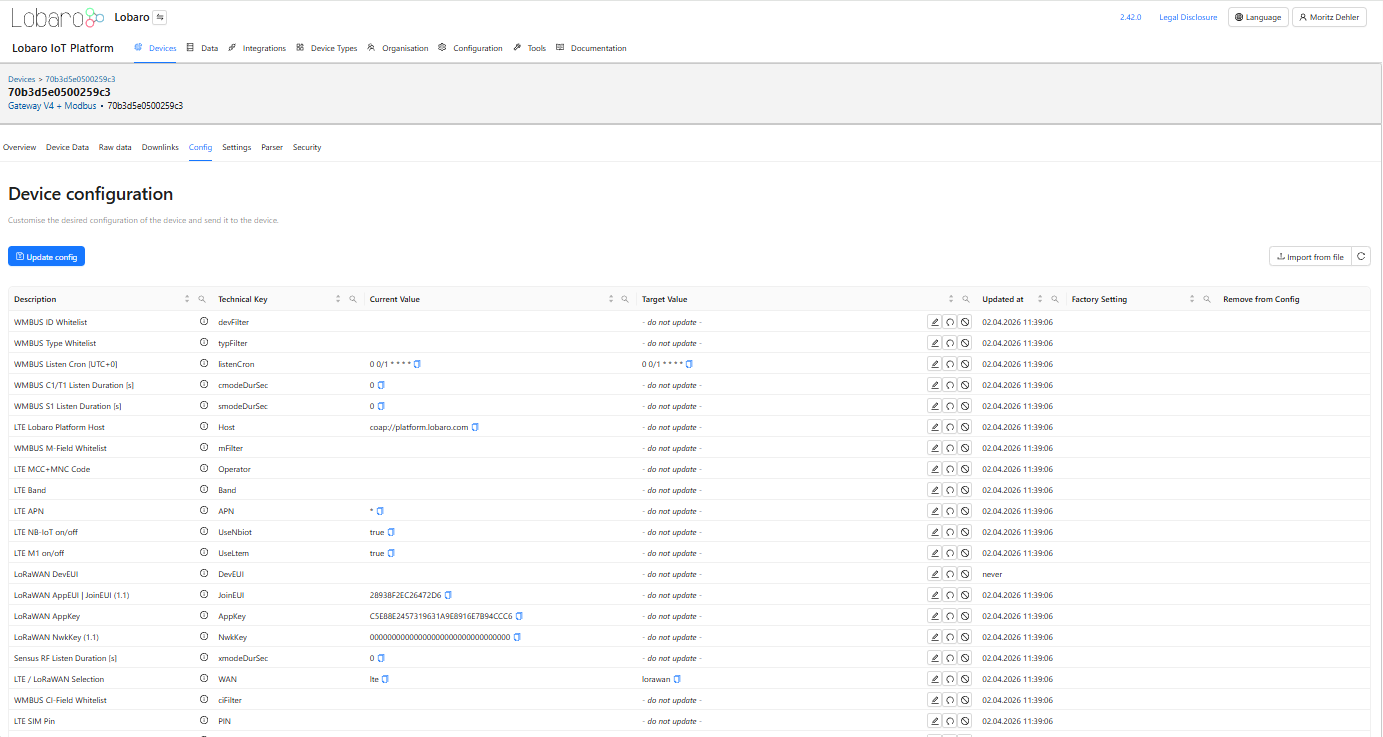
Task: Edit target value for LoRaWAN DevEUI
Action: (x=935, y=574)
